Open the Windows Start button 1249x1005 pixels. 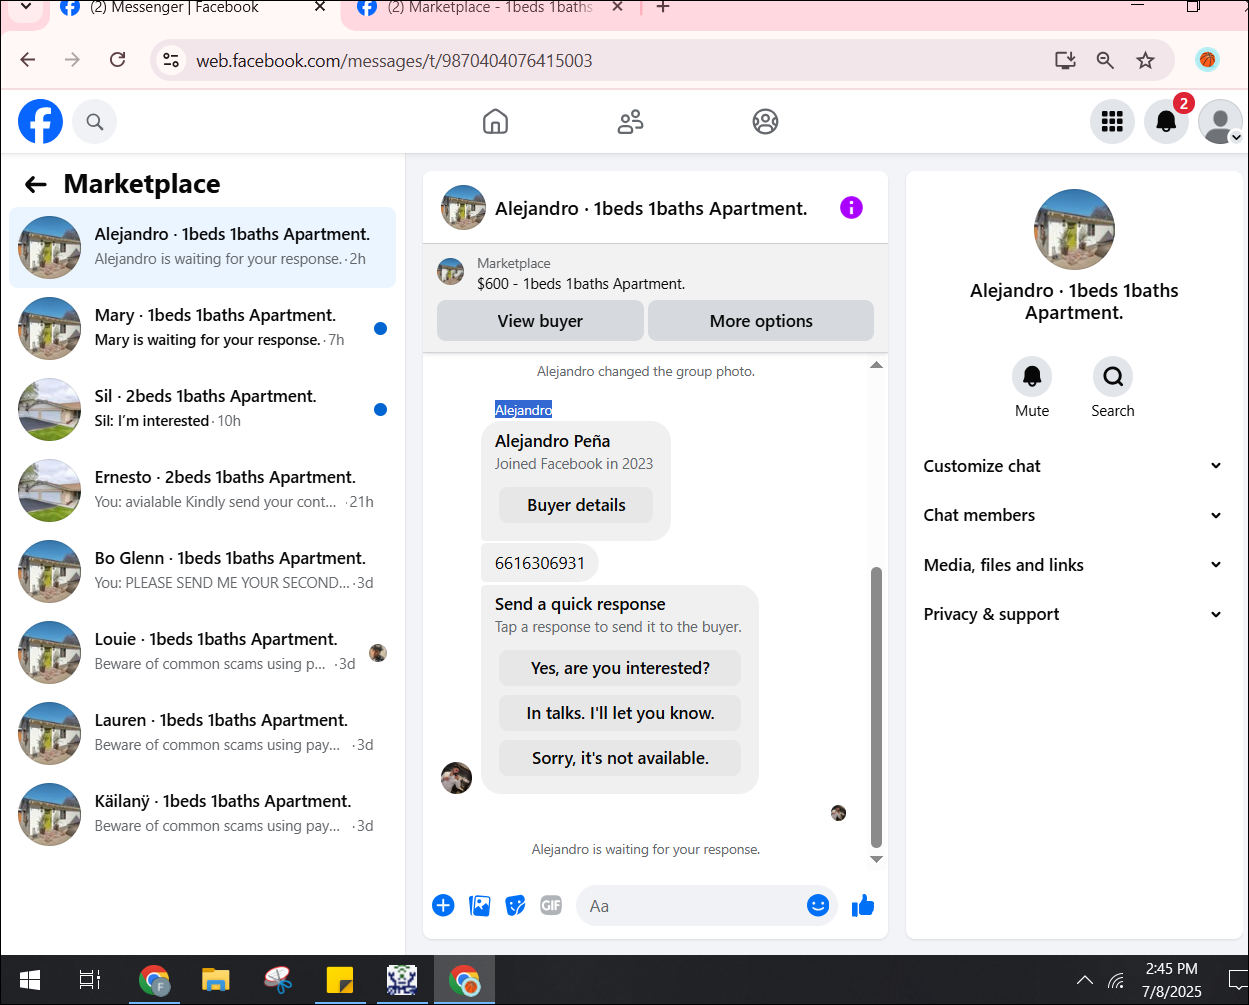point(30,981)
